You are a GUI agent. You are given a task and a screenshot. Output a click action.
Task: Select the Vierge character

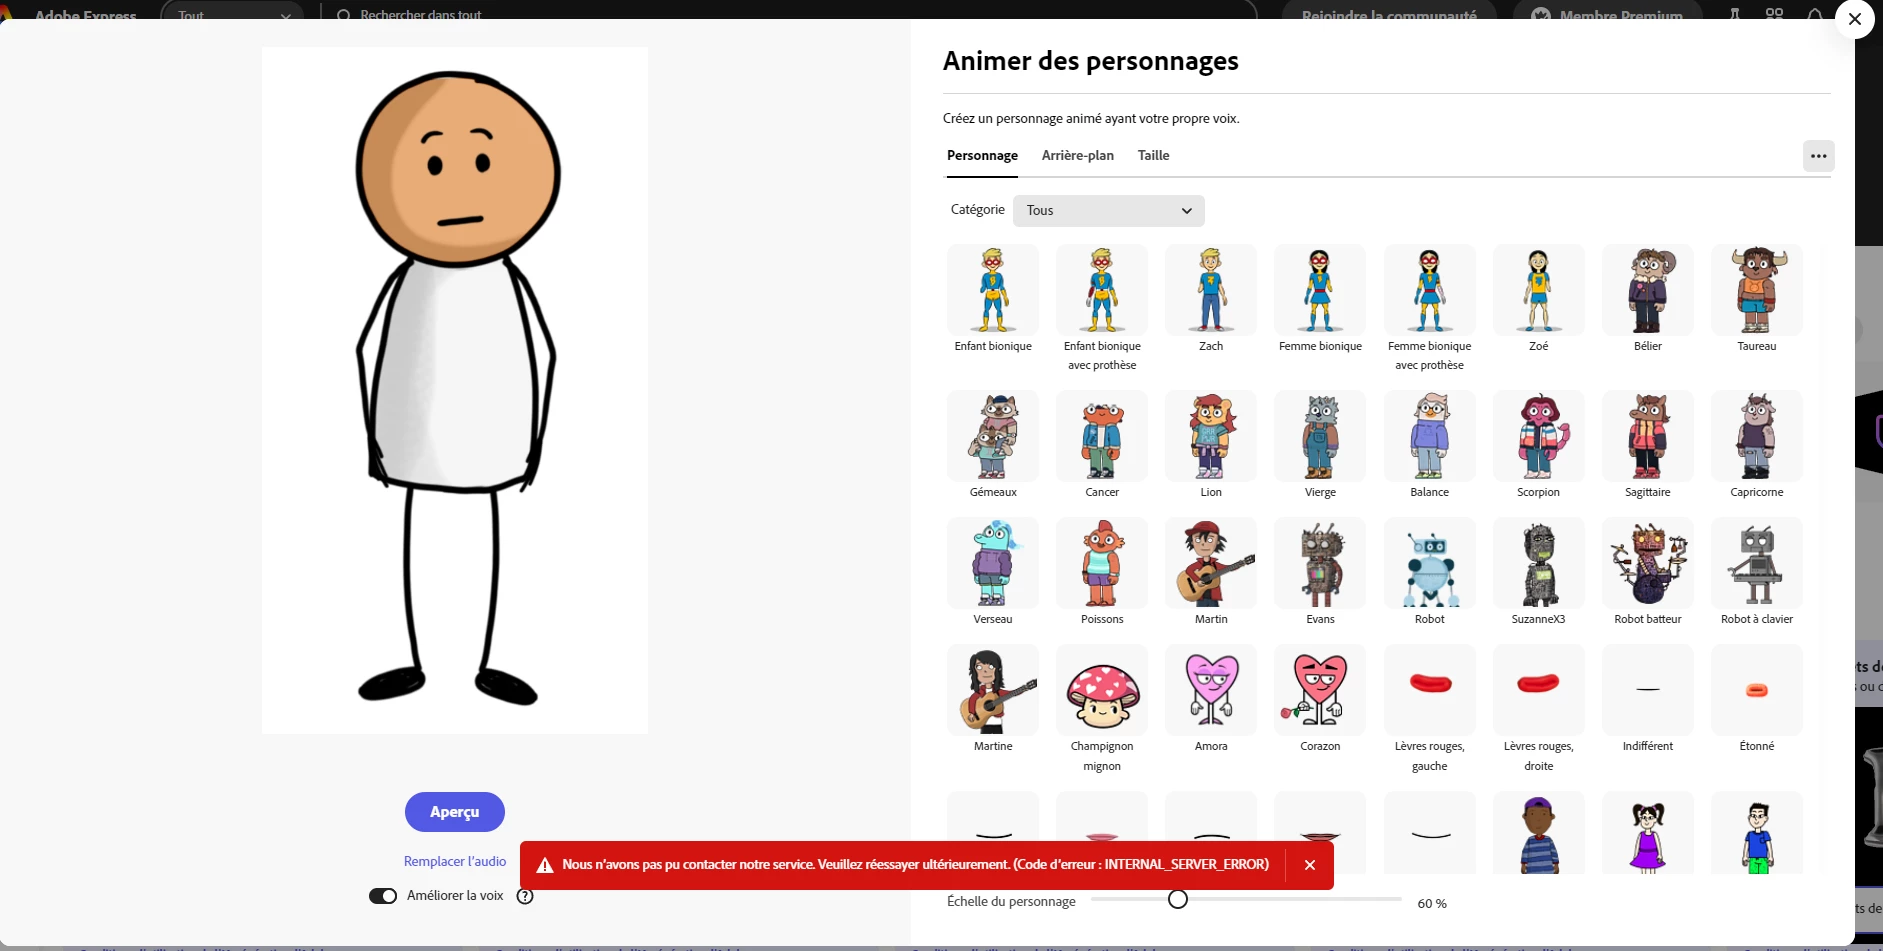pyautogui.click(x=1320, y=436)
